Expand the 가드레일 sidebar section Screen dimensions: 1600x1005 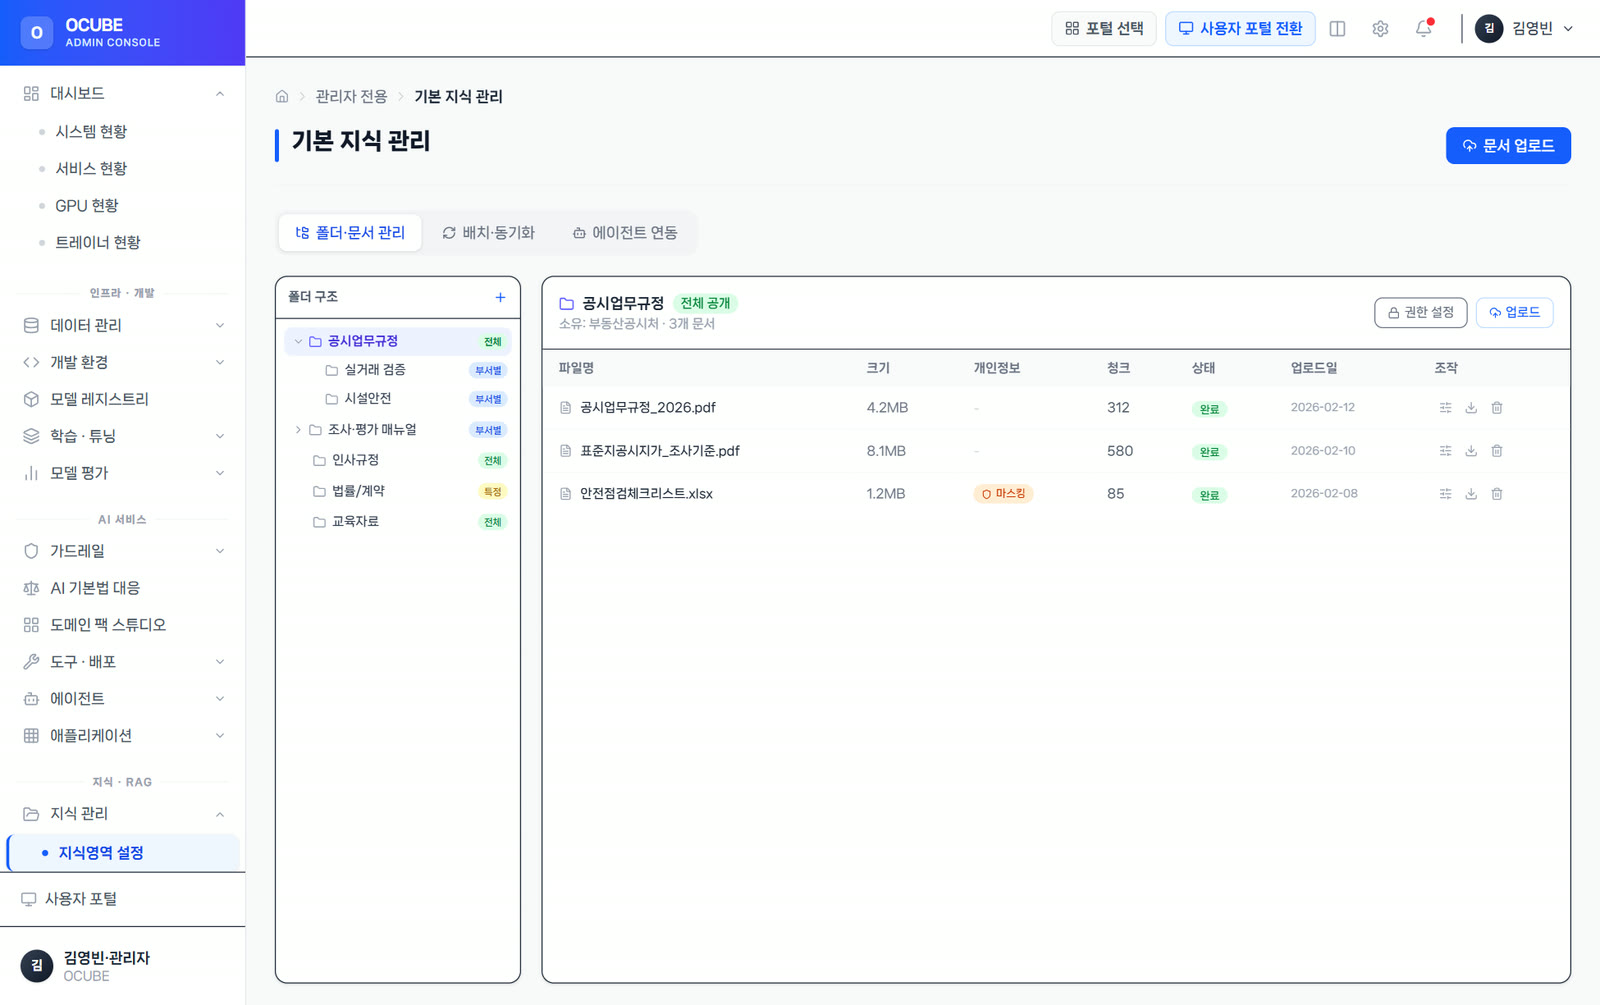[220, 551]
